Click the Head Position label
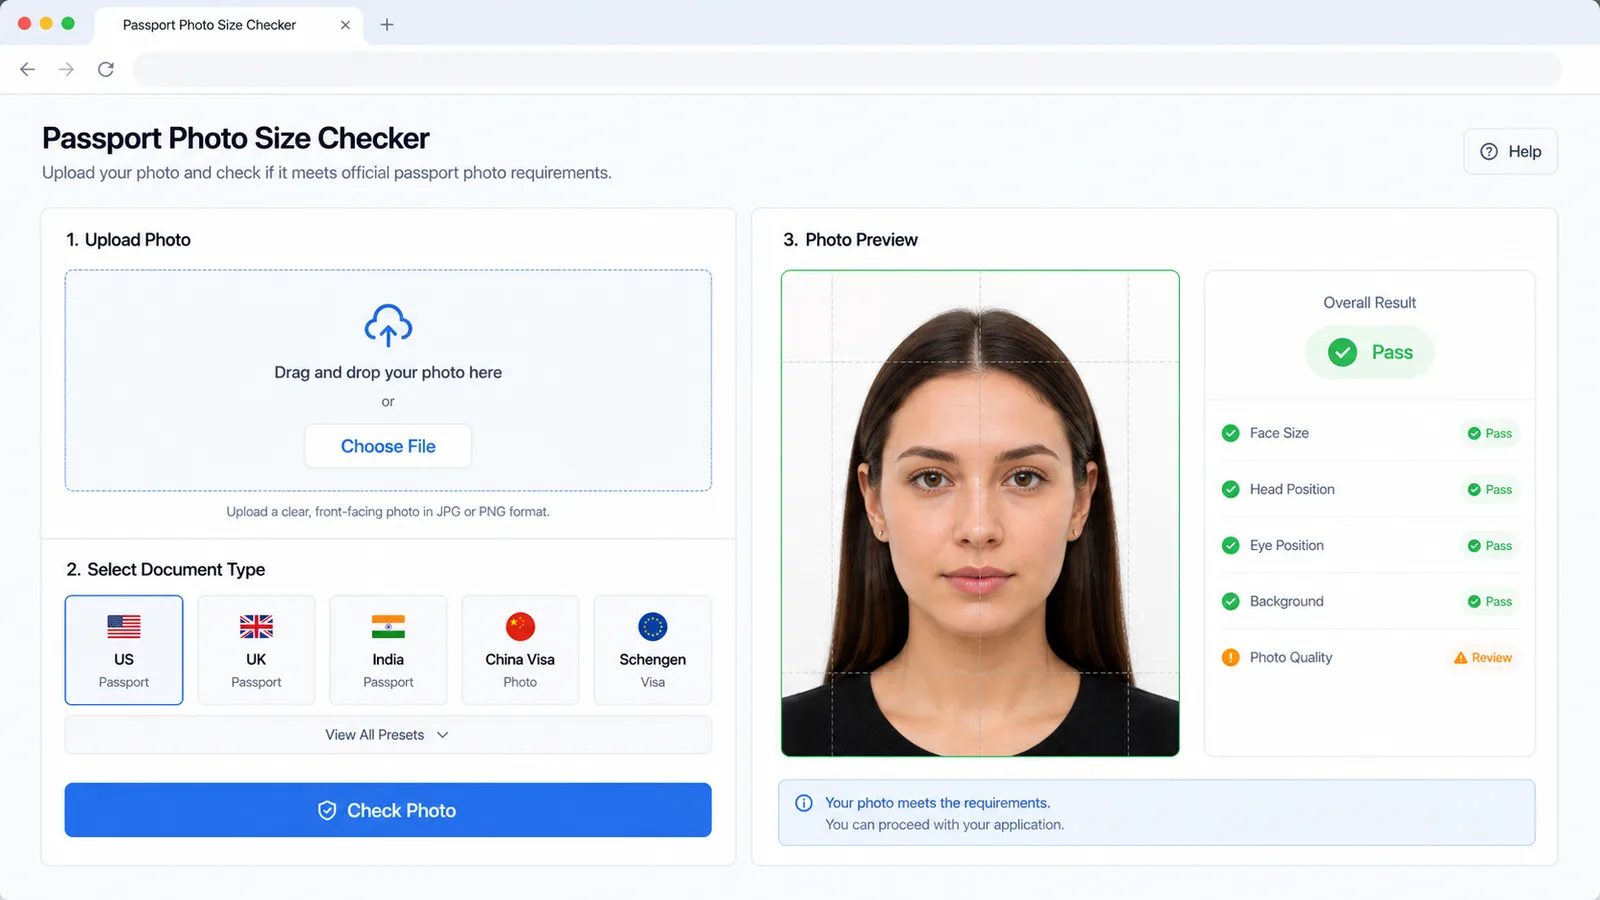Screen dimensions: 1600x900 1292,489
